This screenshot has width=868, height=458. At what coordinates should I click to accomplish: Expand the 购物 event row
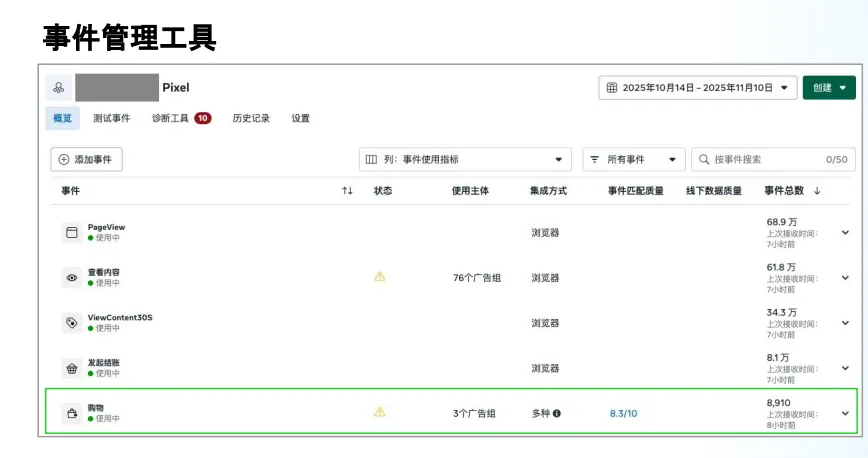[845, 413]
